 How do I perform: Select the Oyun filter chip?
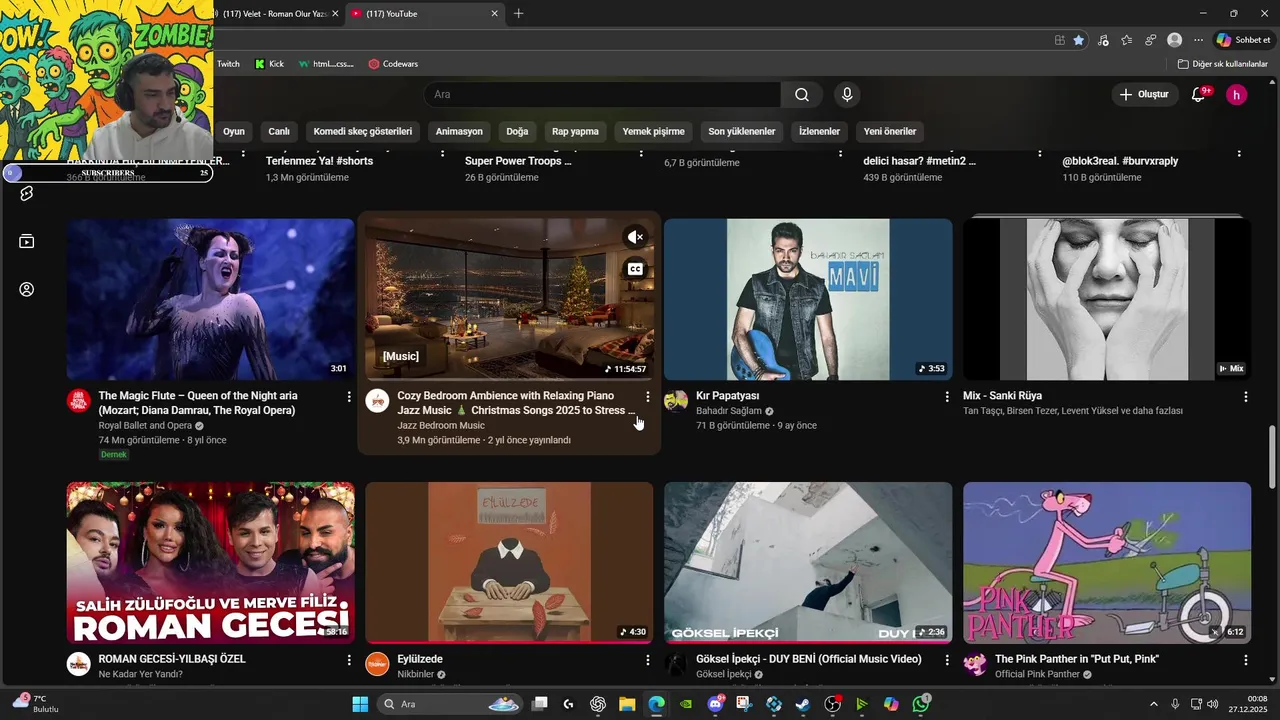(x=234, y=131)
